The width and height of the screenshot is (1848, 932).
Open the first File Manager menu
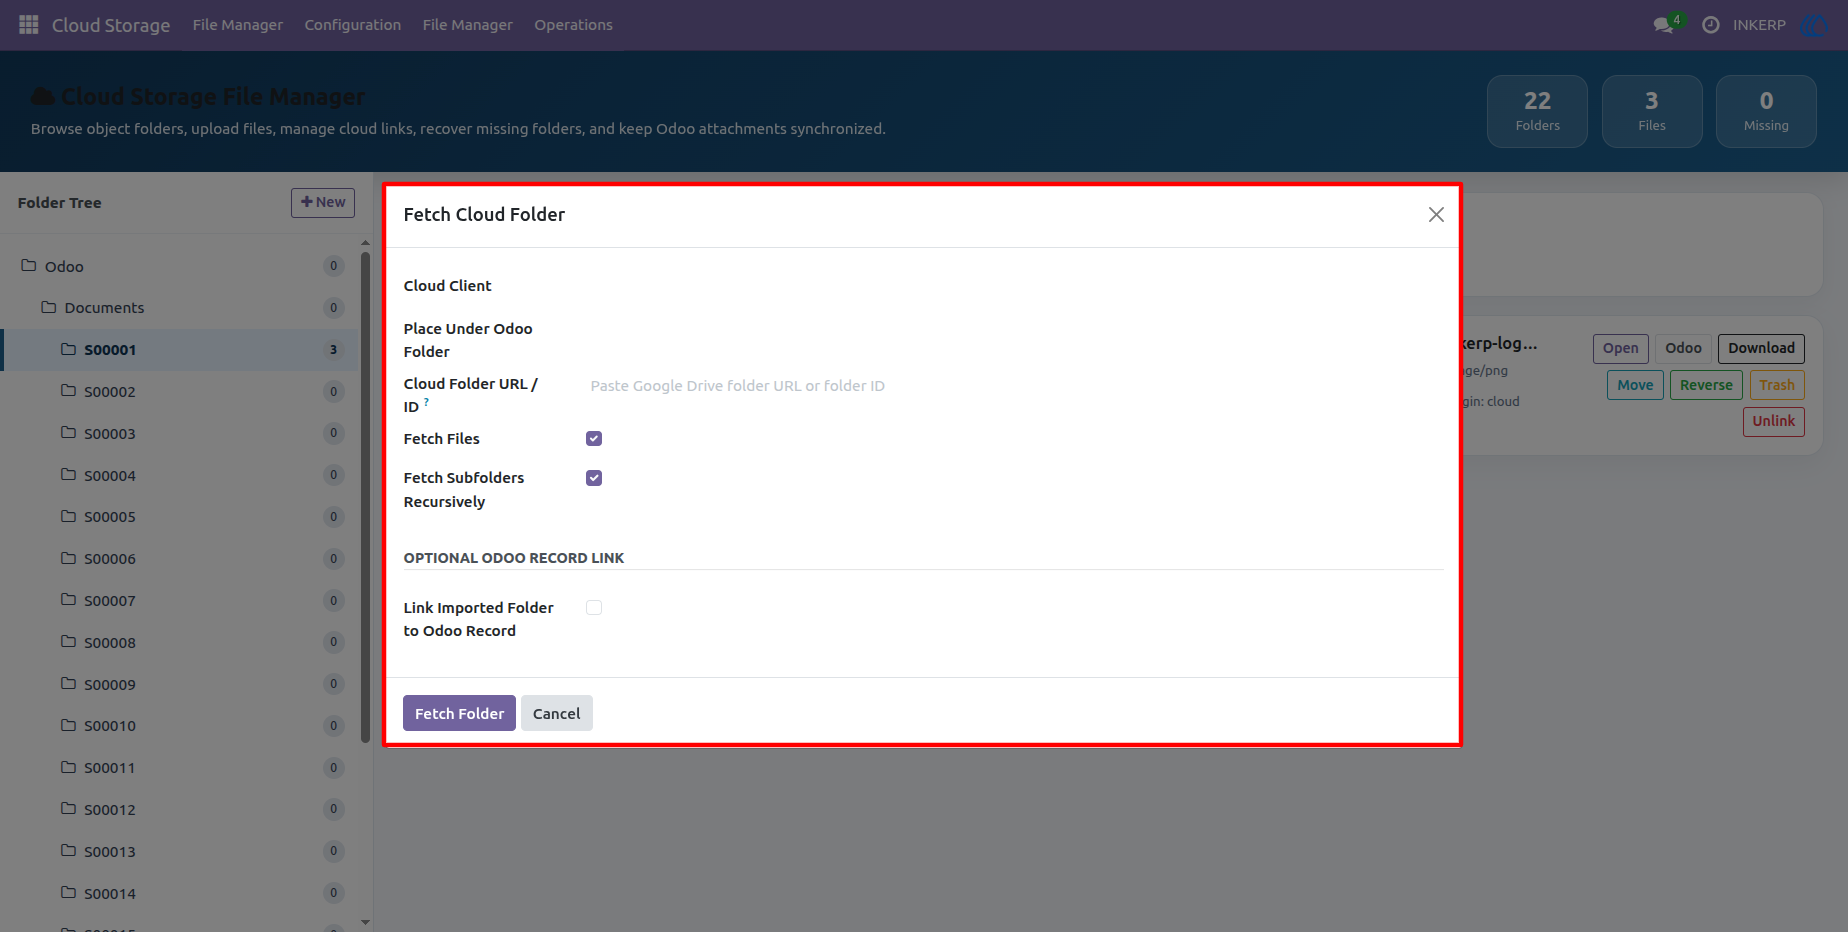click(238, 25)
